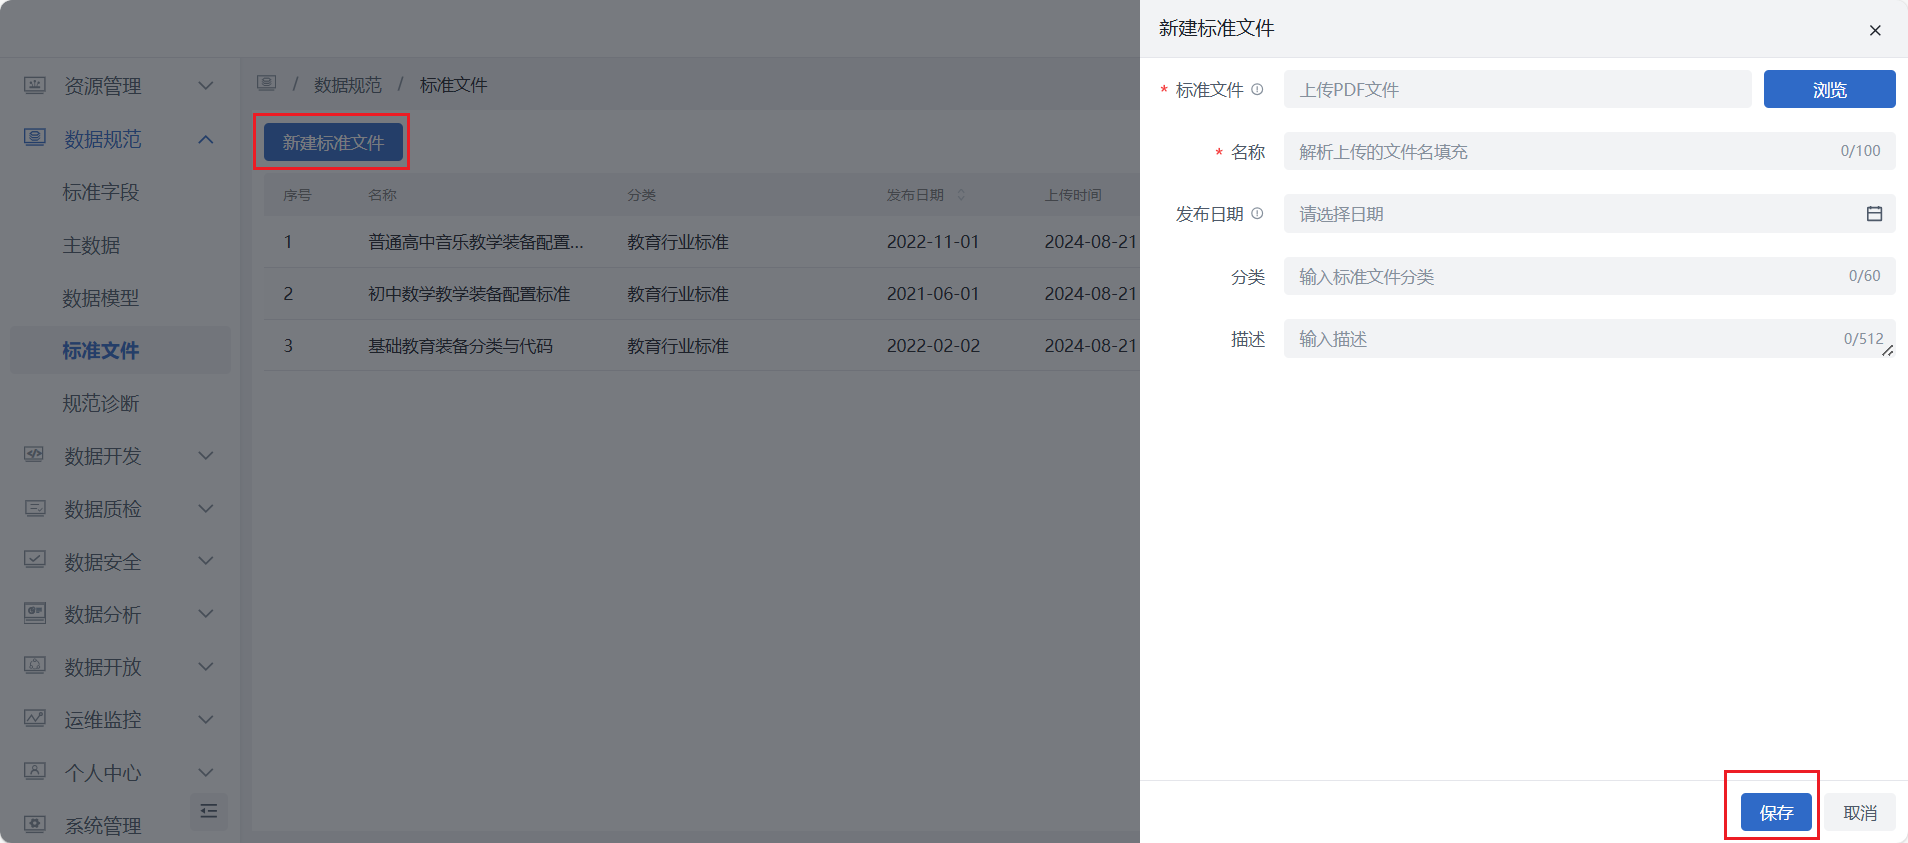The width and height of the screenshot is (1908, 843).
Task: Focus the 名称 input field
Action: click(1560, 152)
